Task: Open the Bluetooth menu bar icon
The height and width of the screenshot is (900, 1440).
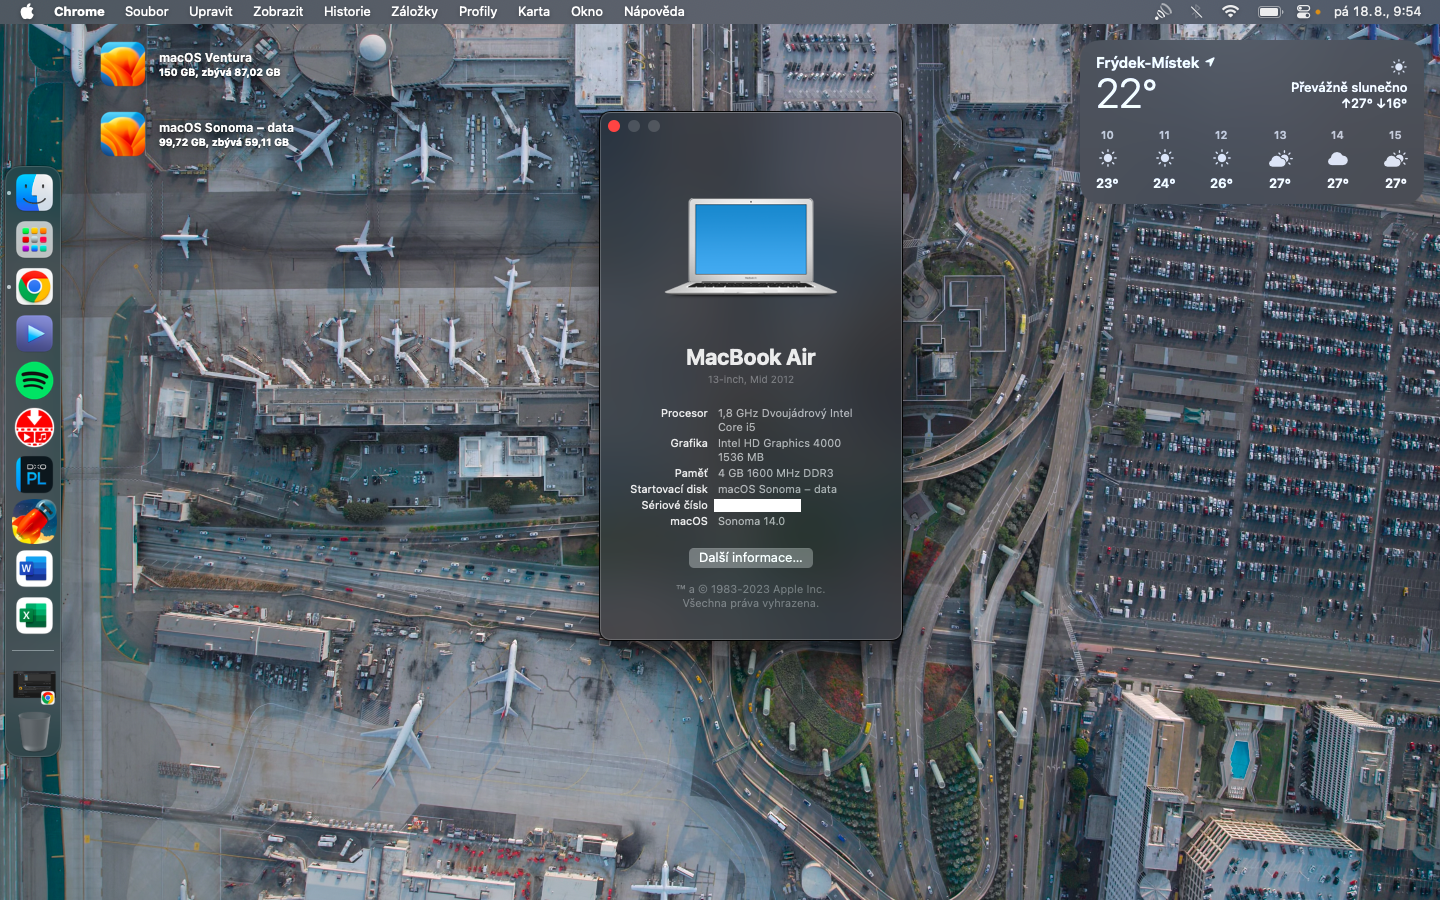Action: 1196,12
